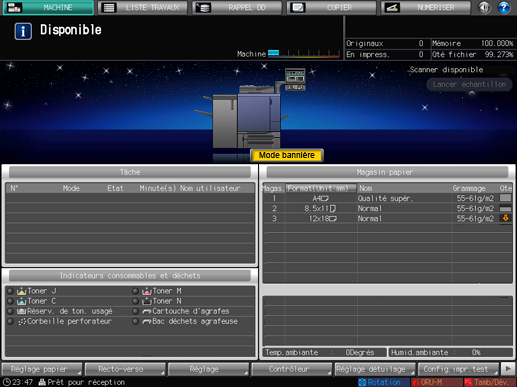Open the Recto-verso menu
This screenshot has width=517, height=387.
point(125,369)
